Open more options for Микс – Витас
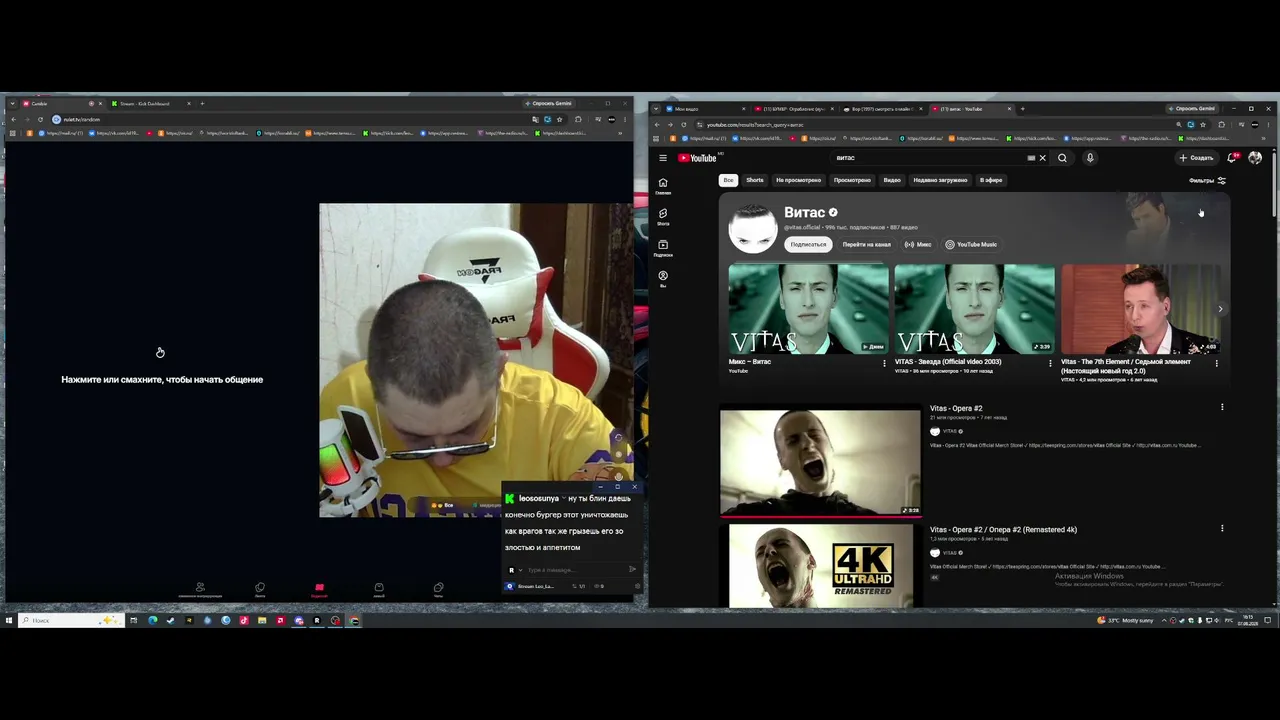The height and width of the screenshot is (720, 1280). tap(884, 363)
